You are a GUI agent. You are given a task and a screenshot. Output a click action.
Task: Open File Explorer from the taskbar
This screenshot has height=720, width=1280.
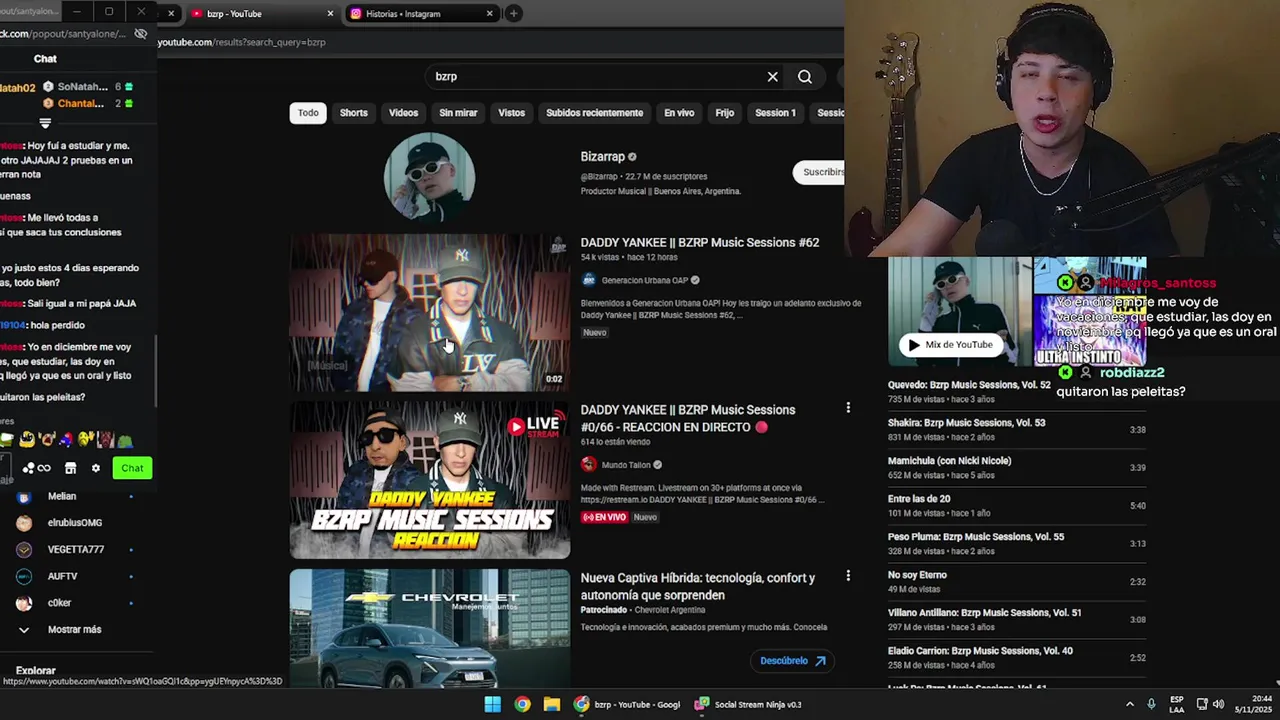[552, 704]
